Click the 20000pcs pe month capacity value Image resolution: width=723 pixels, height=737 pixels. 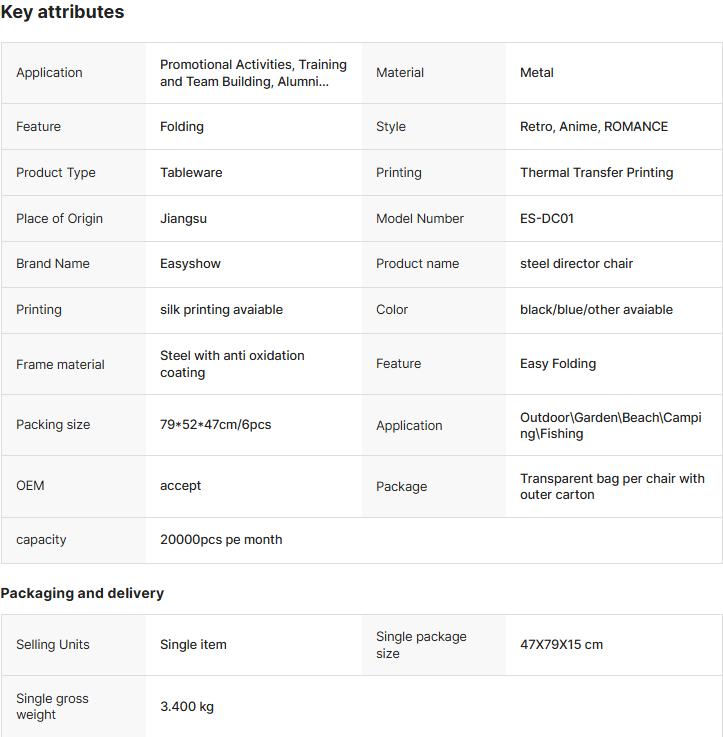point(221,540)
